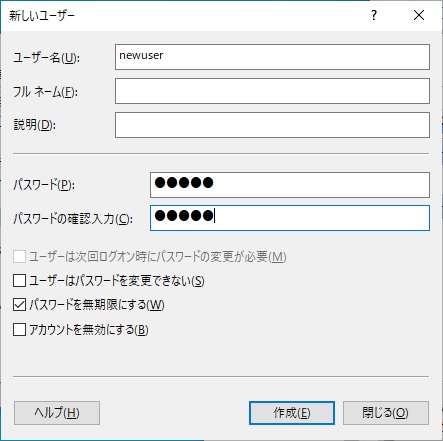This screenshot has height=441, width=443.
Task: Dismiss dialog using 閉じる(O) button
Action: click(386, 413)
